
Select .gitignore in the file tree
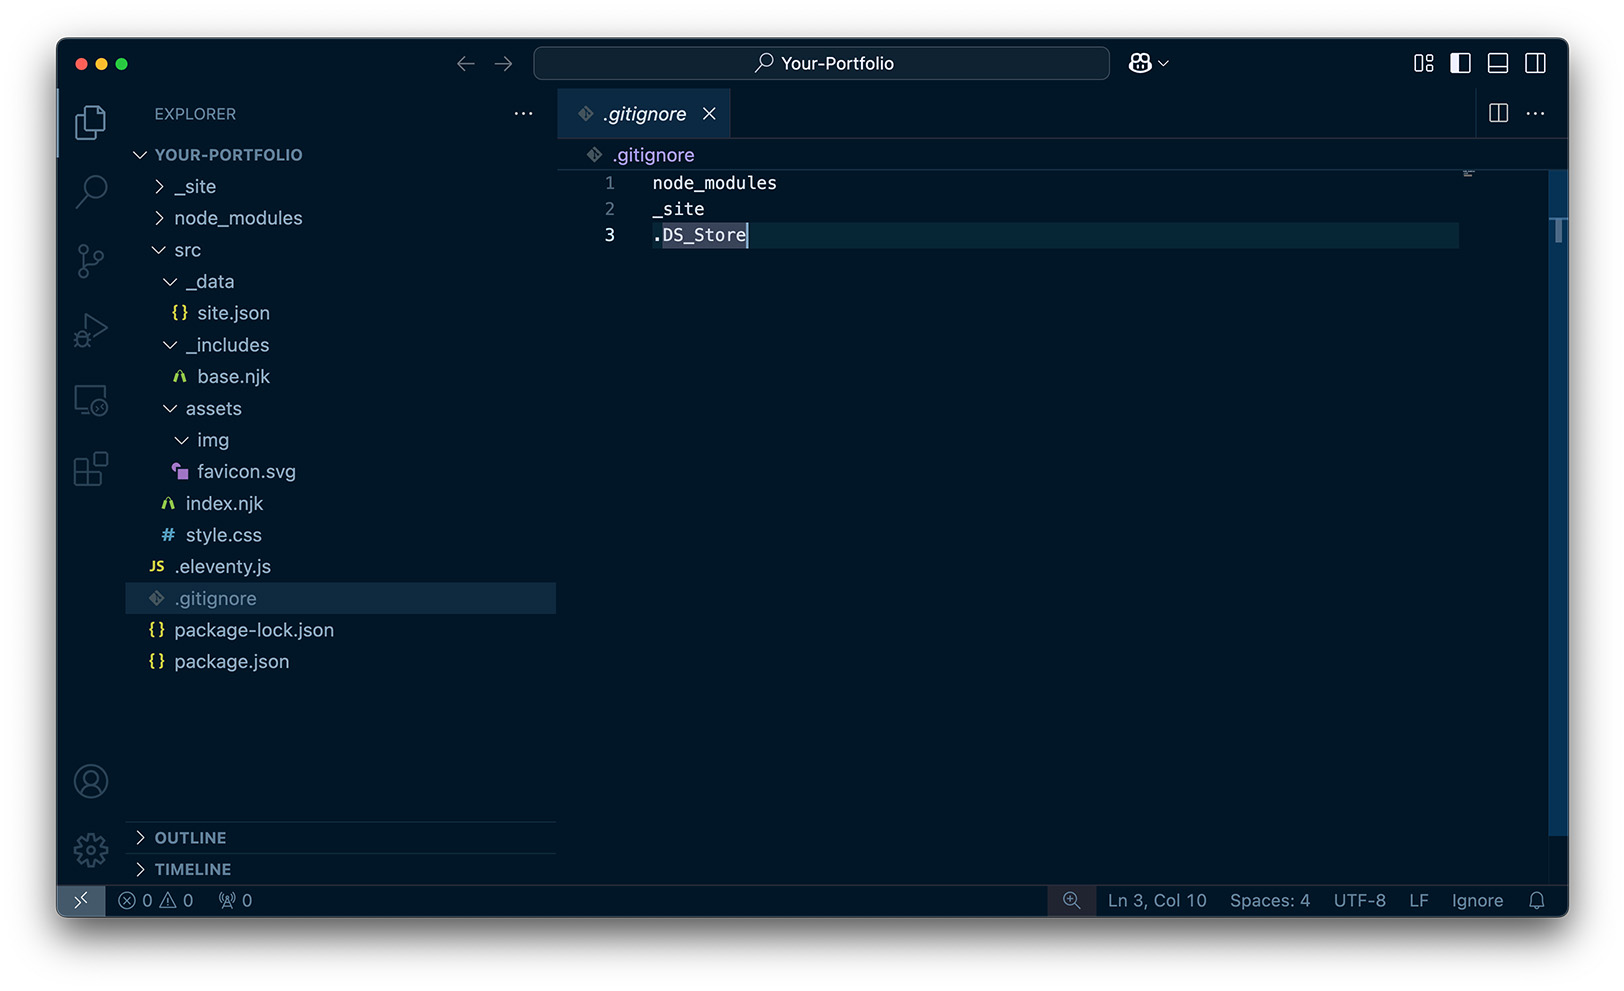(x=340, y=598)
